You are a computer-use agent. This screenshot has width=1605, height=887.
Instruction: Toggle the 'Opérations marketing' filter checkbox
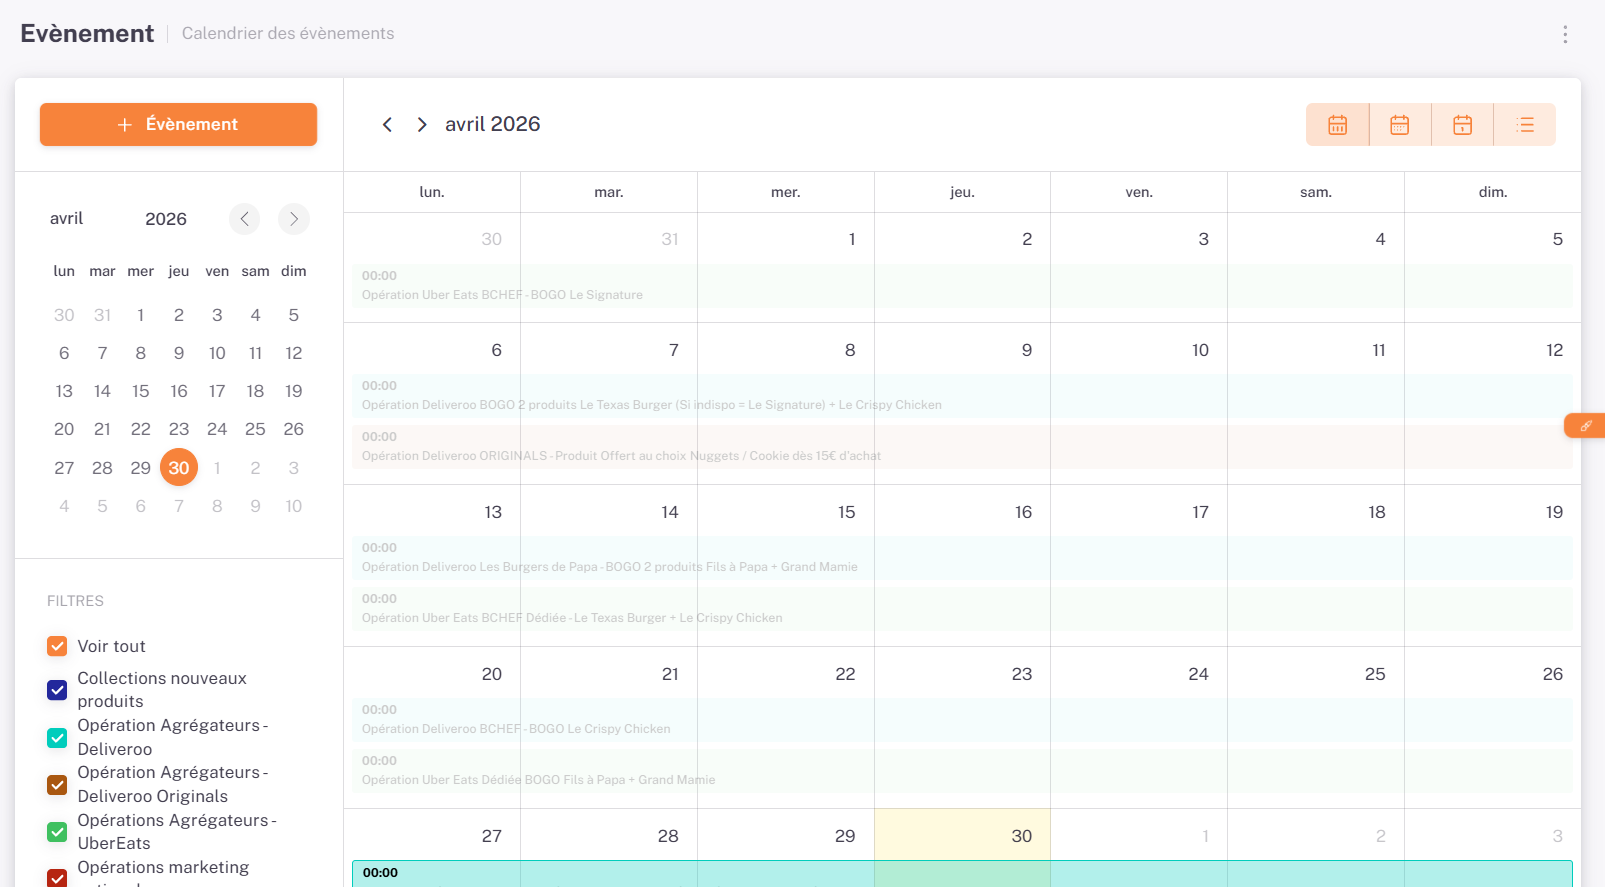coord(57,878)
